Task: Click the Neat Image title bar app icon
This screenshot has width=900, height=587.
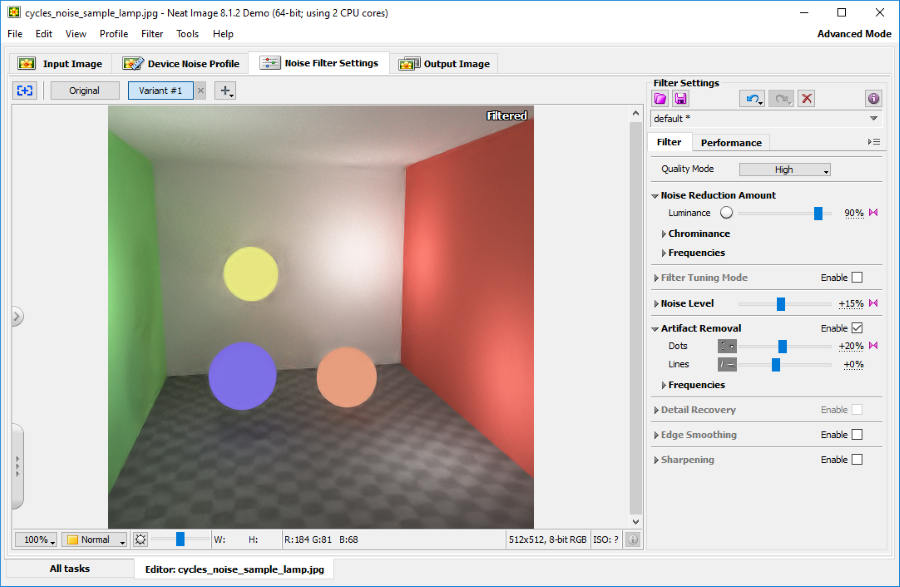Action: [x=14, y=12]
